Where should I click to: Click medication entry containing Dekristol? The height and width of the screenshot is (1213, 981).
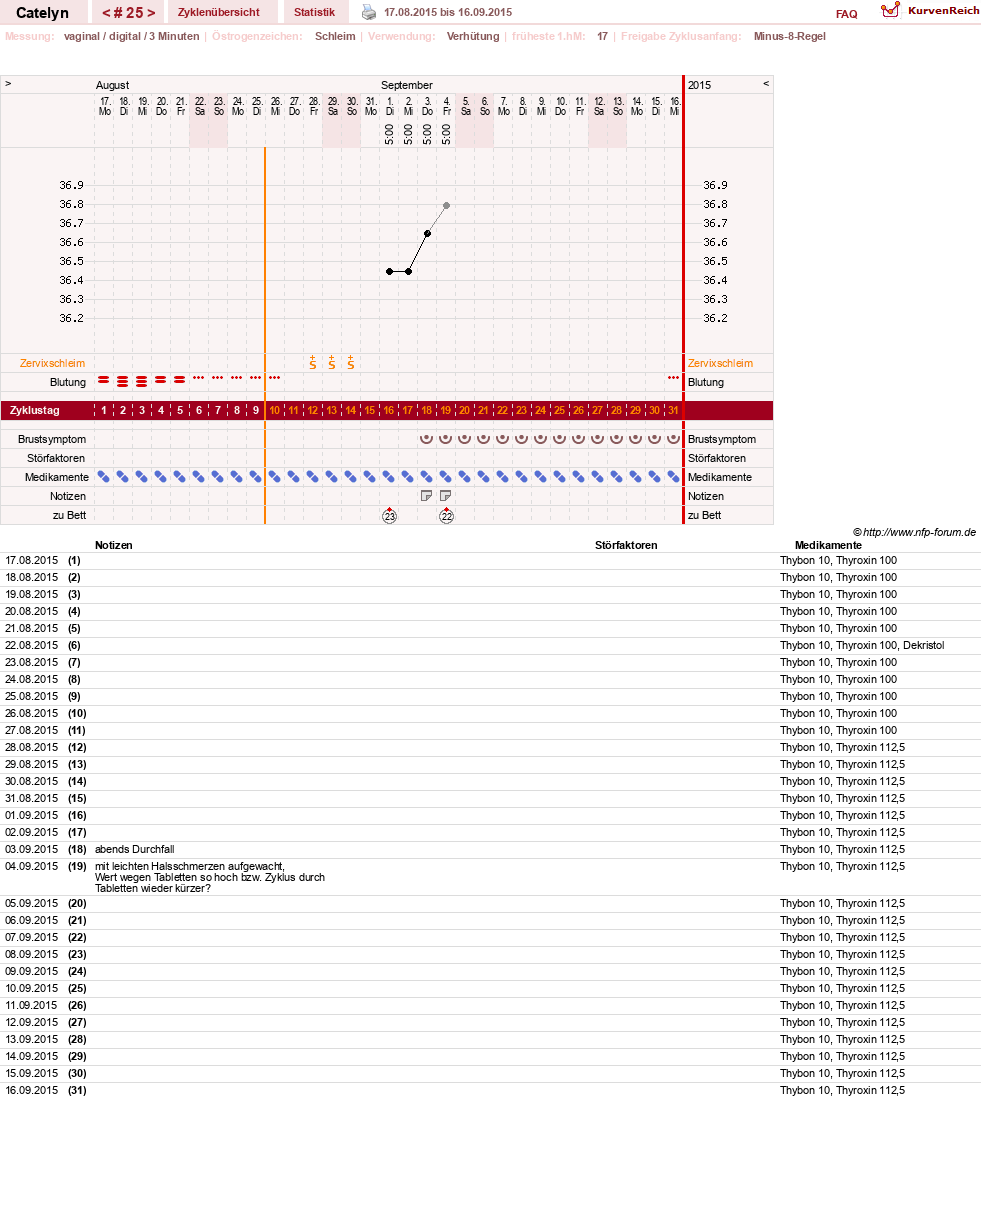point(862,645)
